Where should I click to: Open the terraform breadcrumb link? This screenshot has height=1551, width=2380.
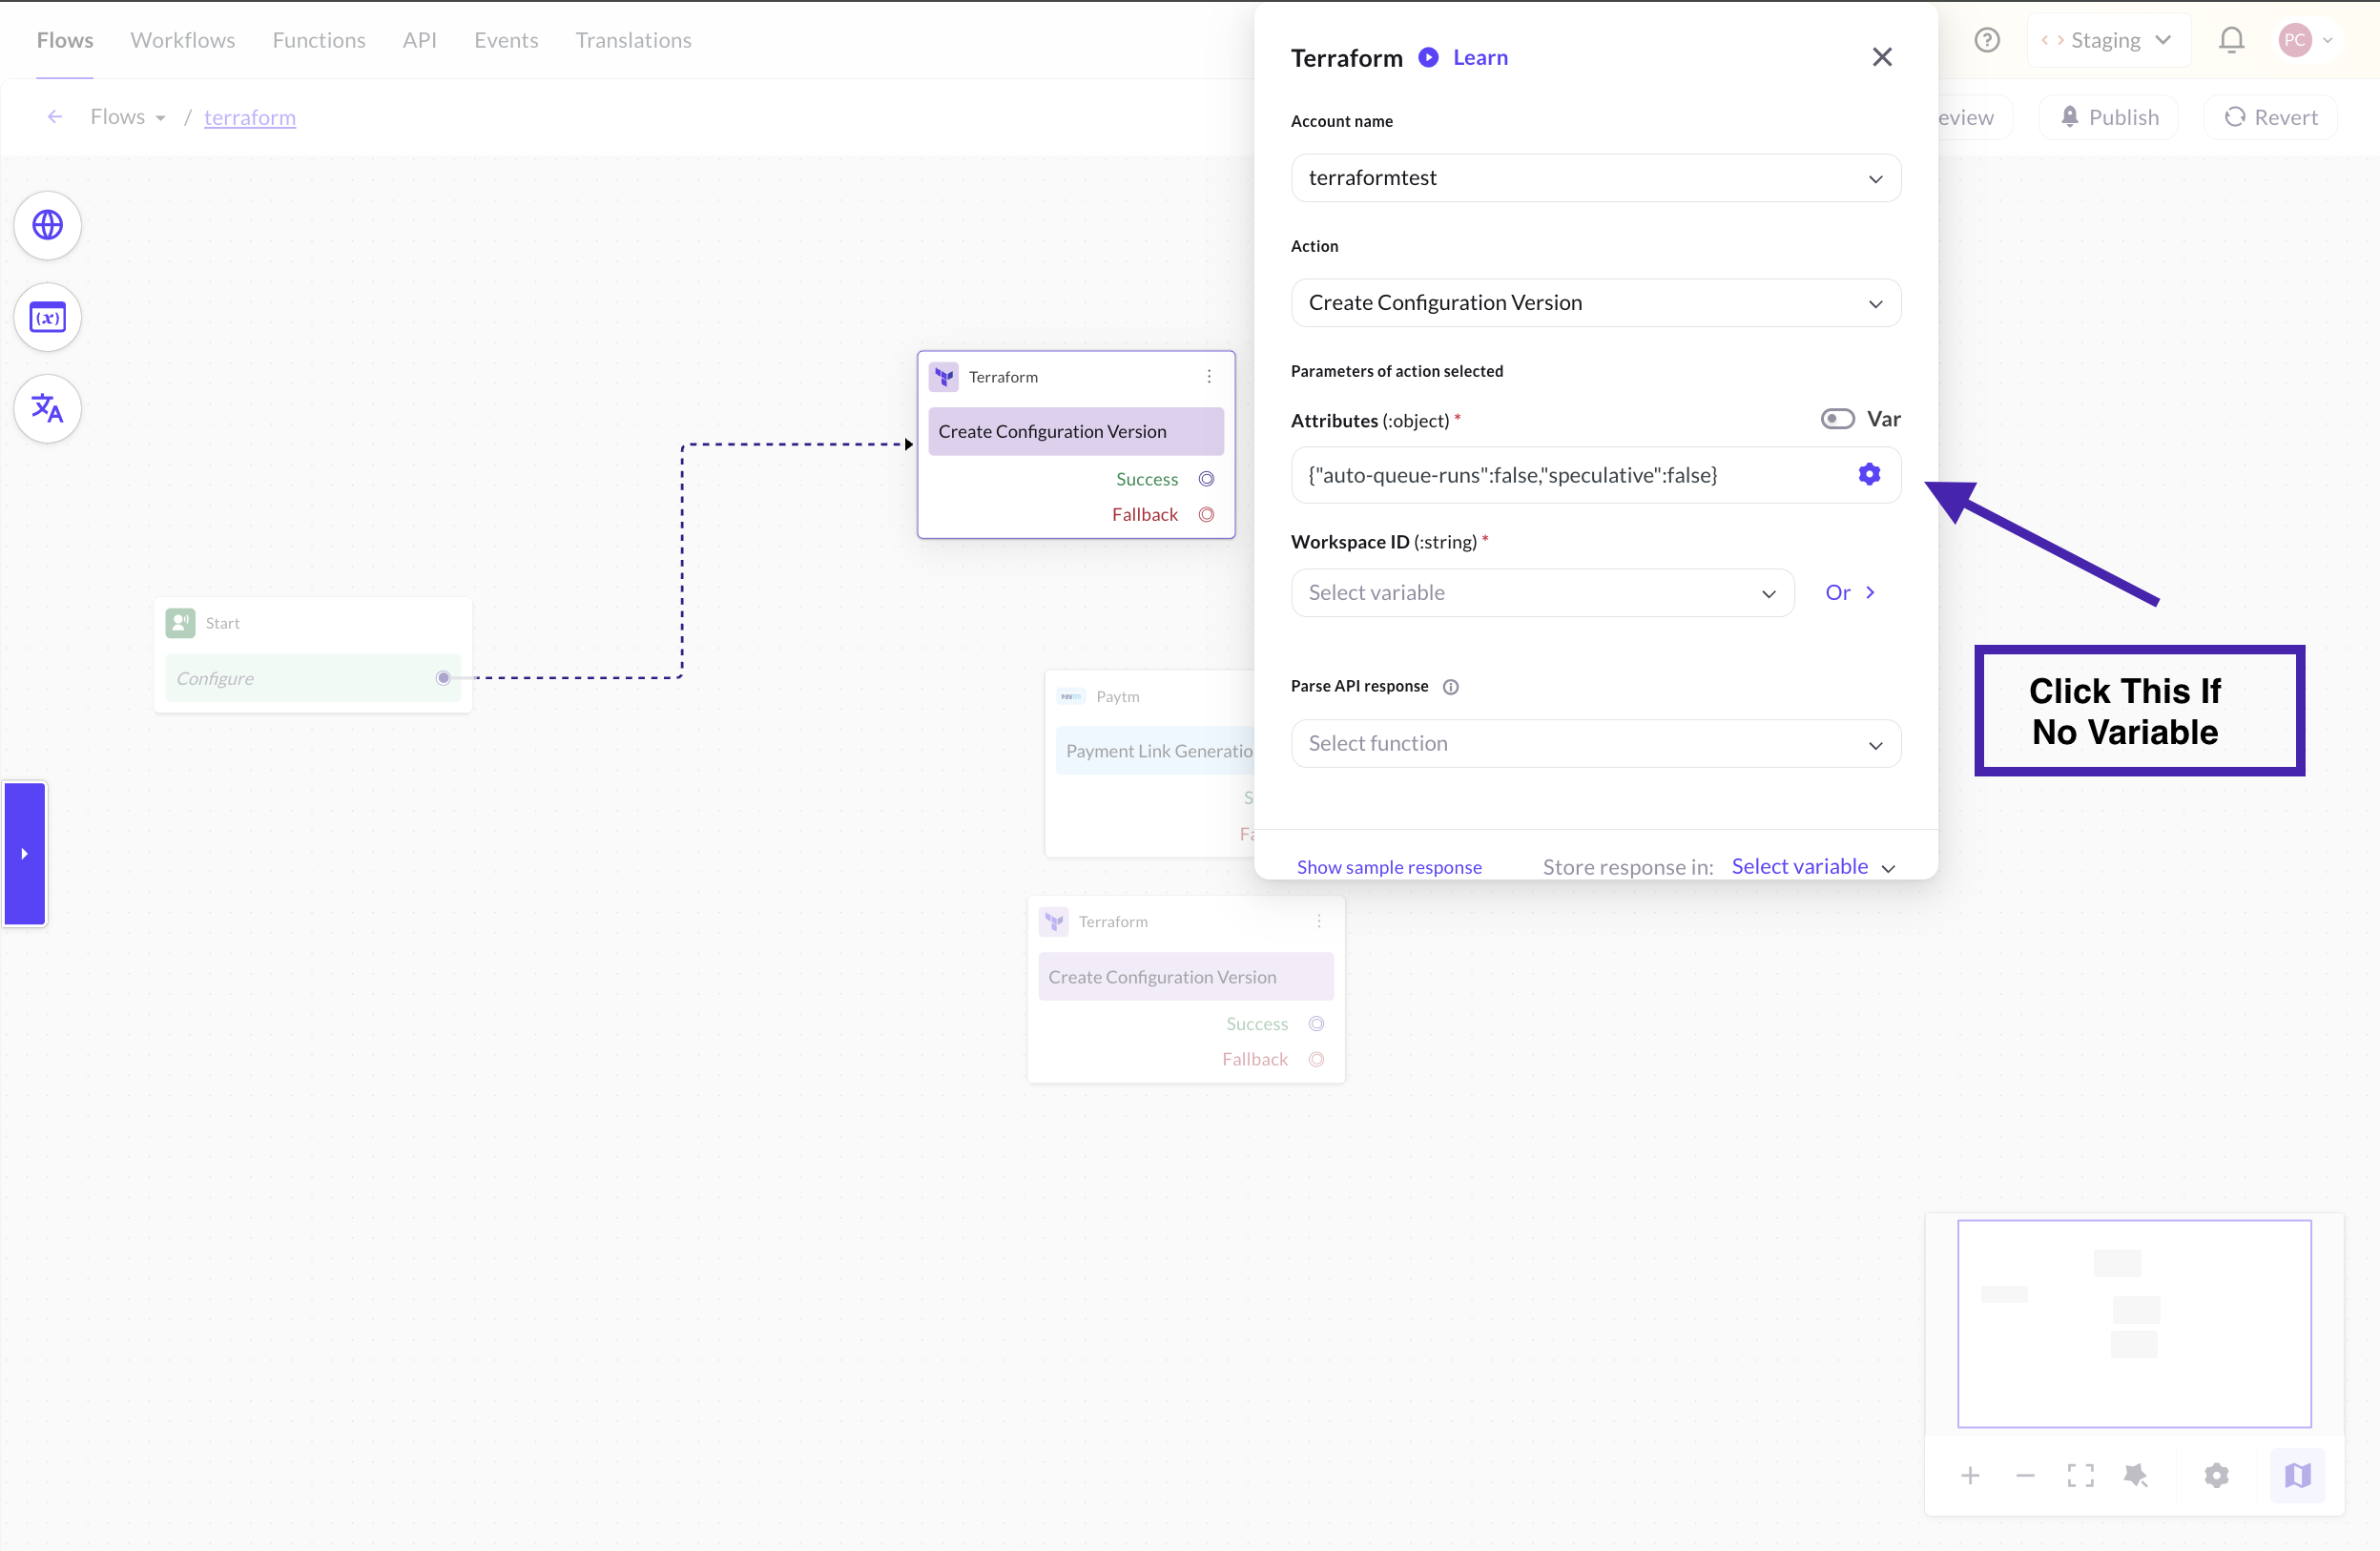pyautogui.click(x=250, y=117)
